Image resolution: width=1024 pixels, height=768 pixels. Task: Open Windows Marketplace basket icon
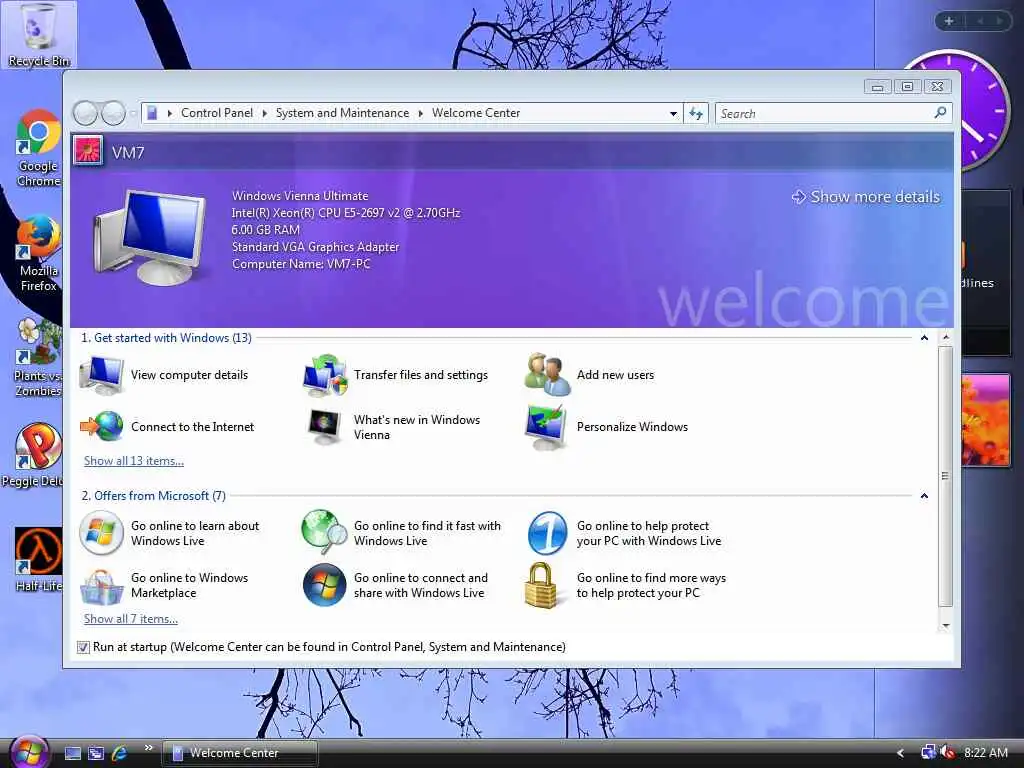[101, 586]
